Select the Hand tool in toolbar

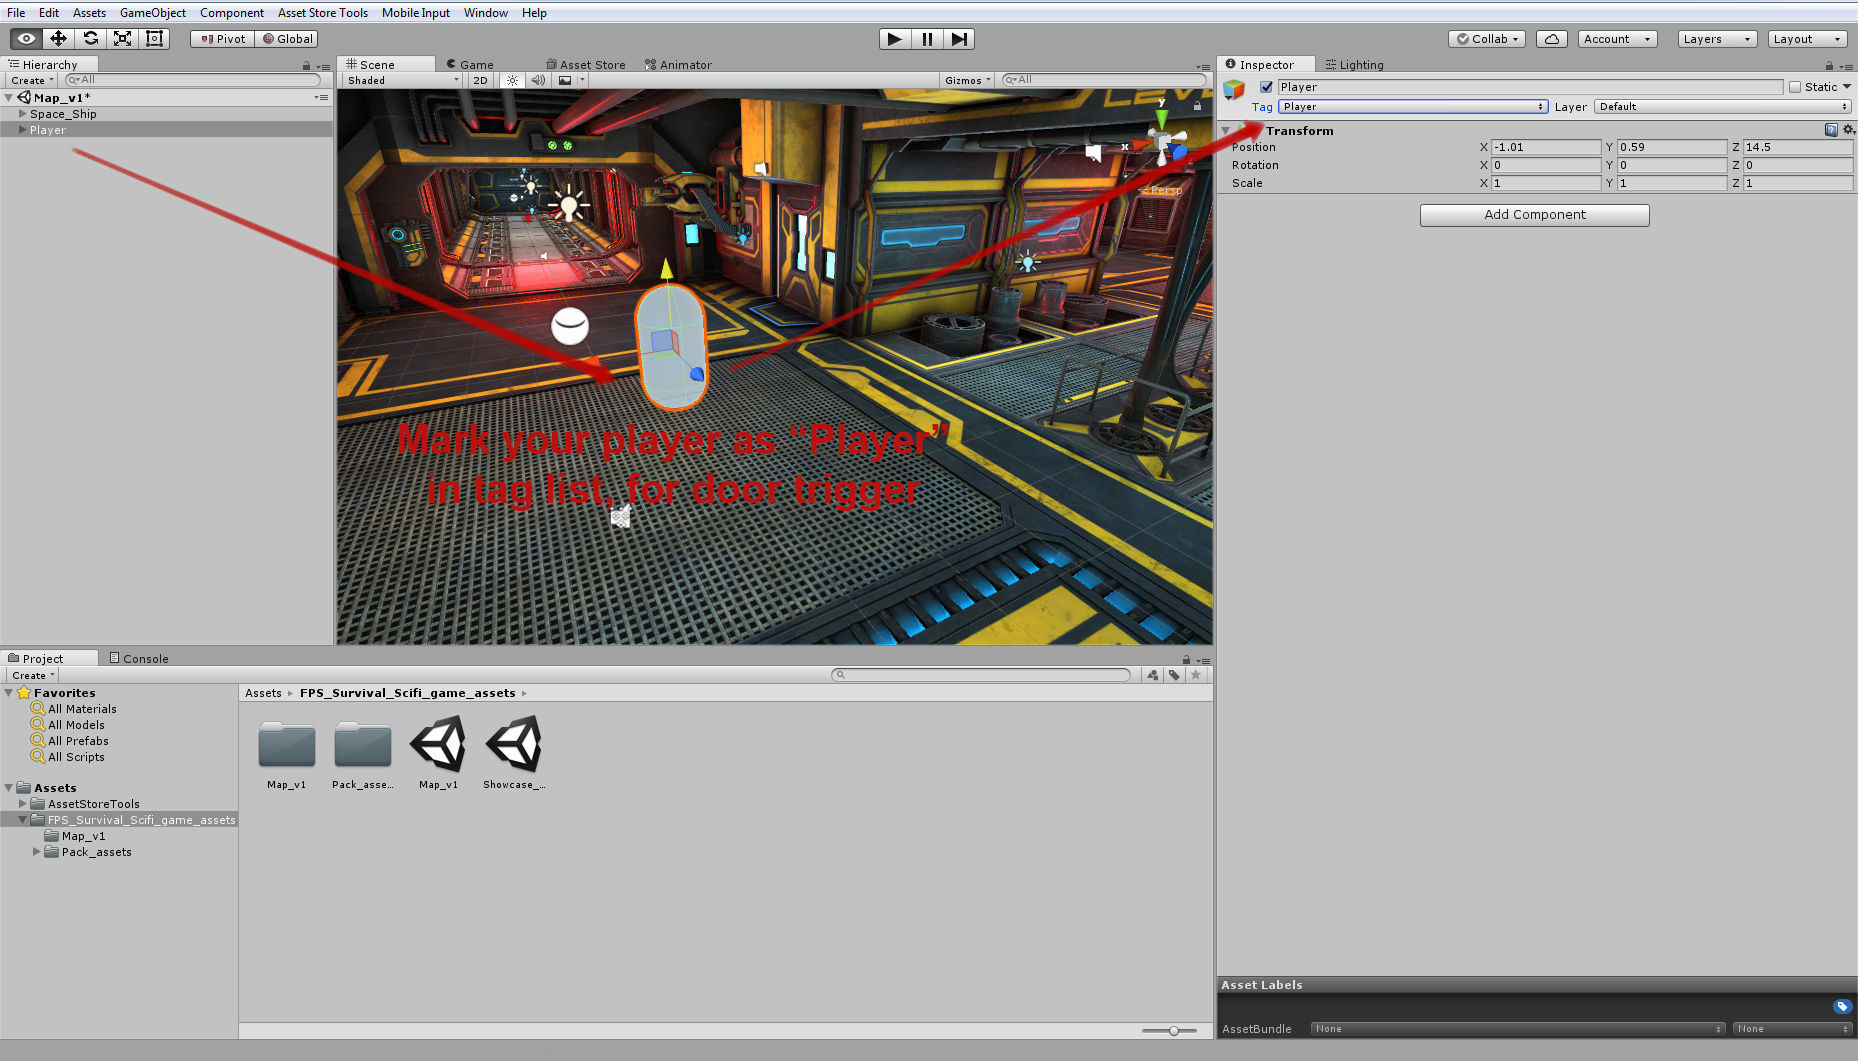coord(26,39)
